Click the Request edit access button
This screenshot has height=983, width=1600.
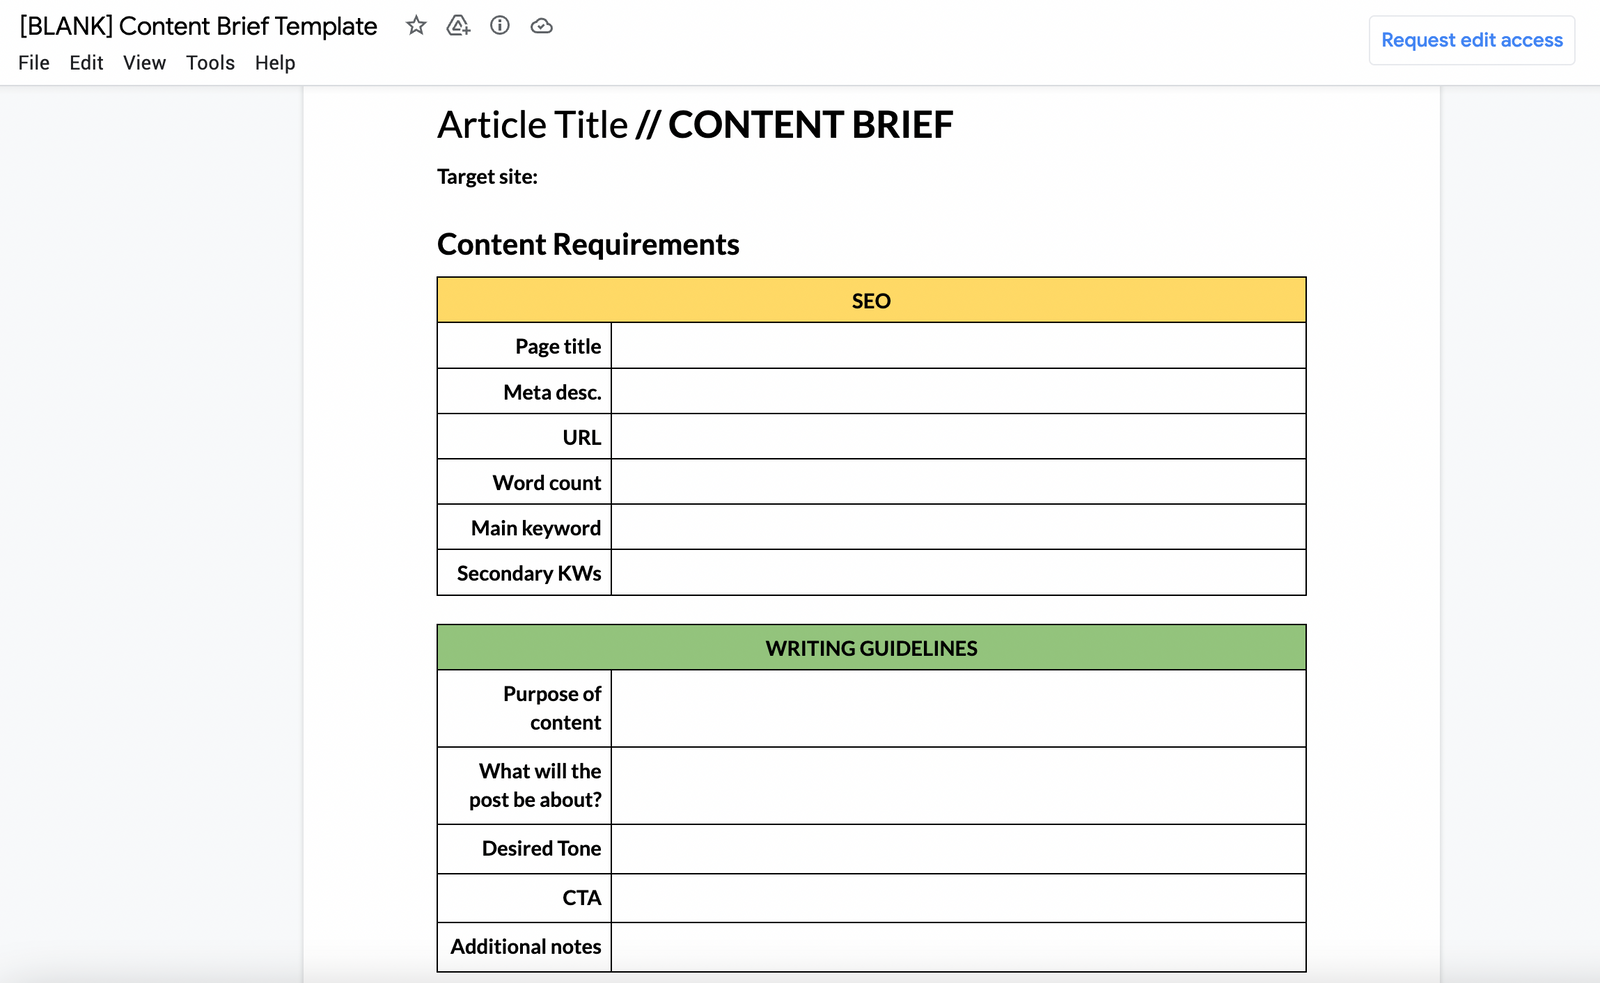[x=1471, y=40]
